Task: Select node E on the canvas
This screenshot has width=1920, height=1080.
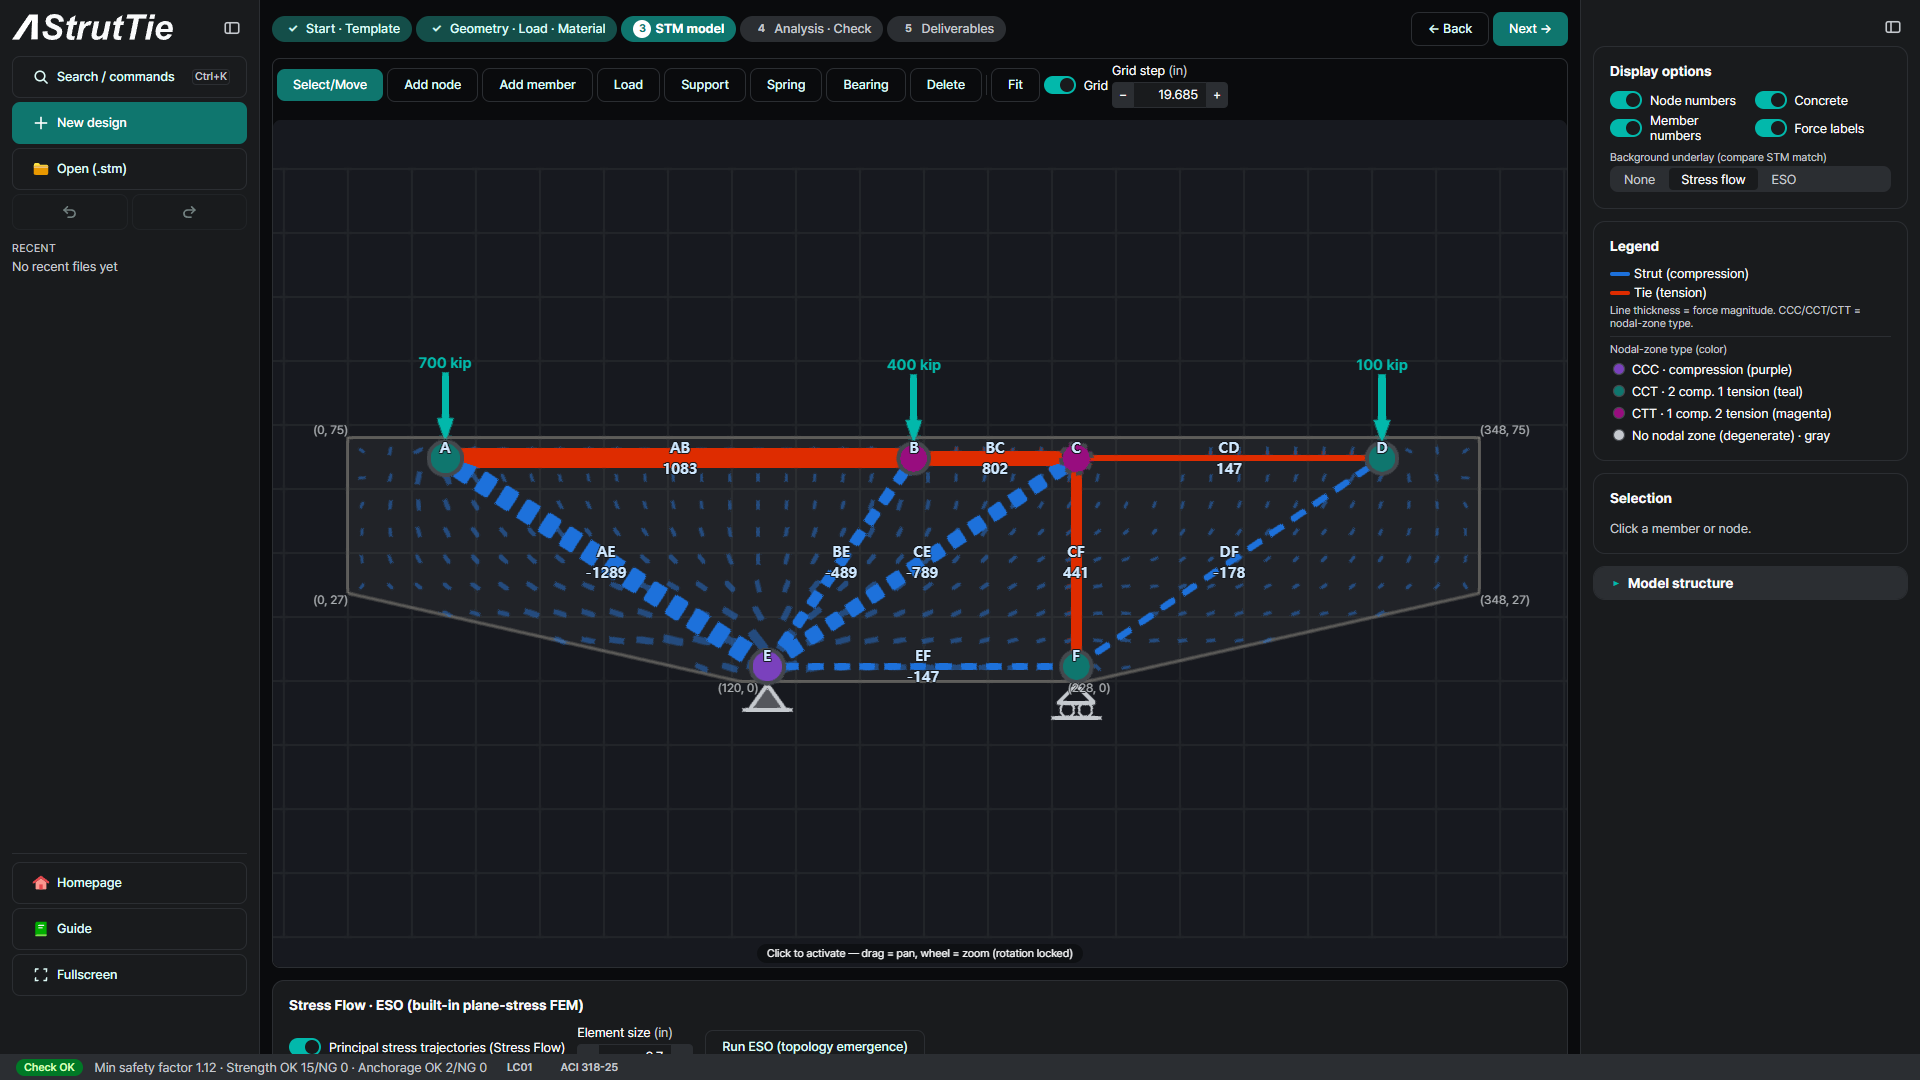Action: point(767,665)
